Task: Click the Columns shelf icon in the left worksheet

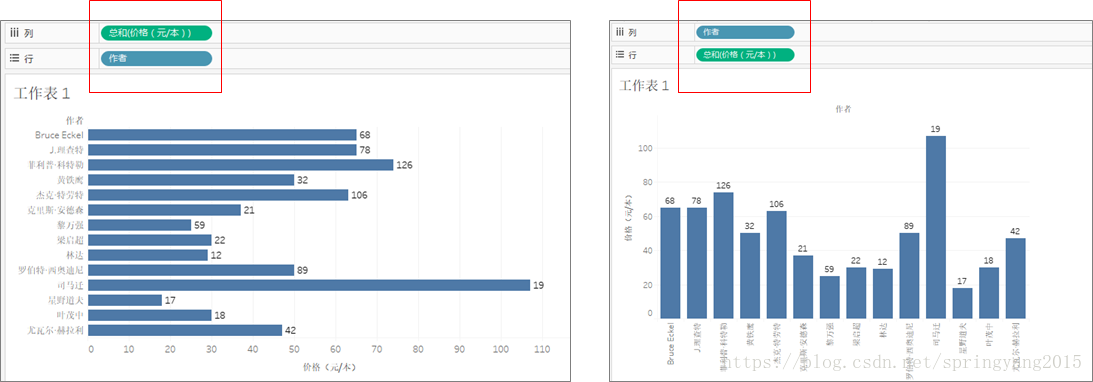Action: 15,33
